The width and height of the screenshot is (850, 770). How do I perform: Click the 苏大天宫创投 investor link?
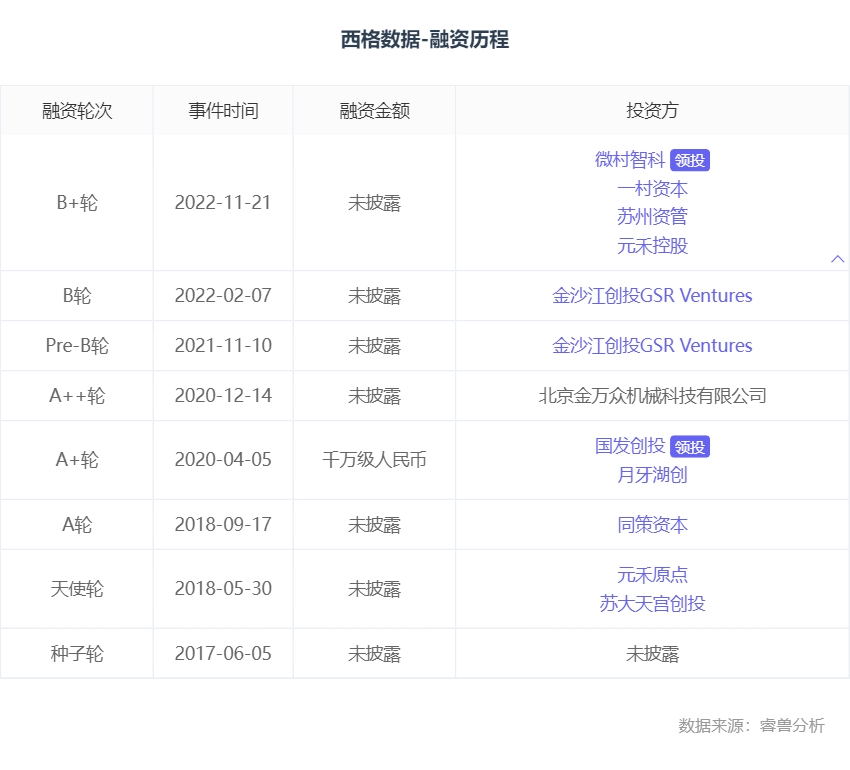click(x=652, y=604)
